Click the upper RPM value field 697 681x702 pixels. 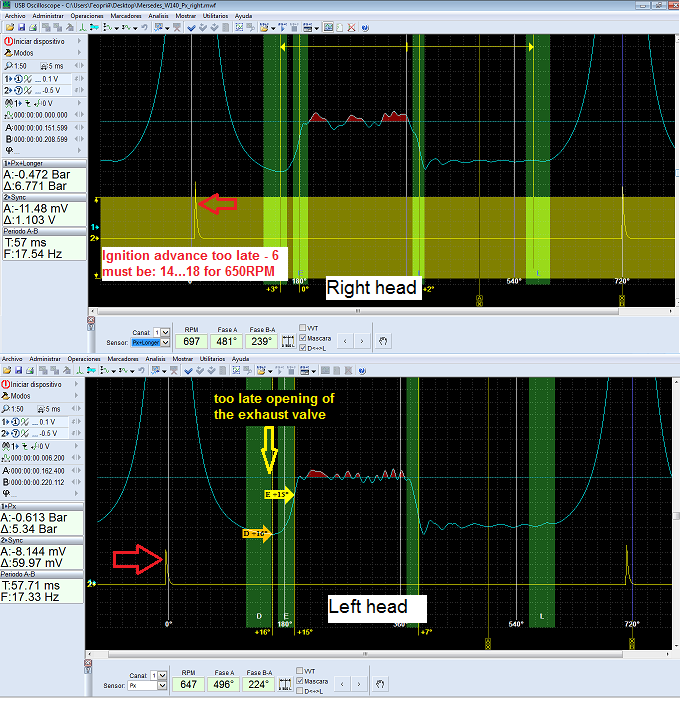(191, 342)
